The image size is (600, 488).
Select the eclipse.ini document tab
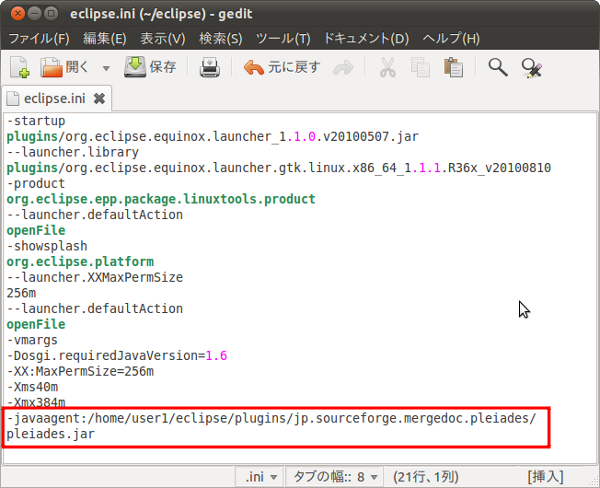(x=57, y=98)
